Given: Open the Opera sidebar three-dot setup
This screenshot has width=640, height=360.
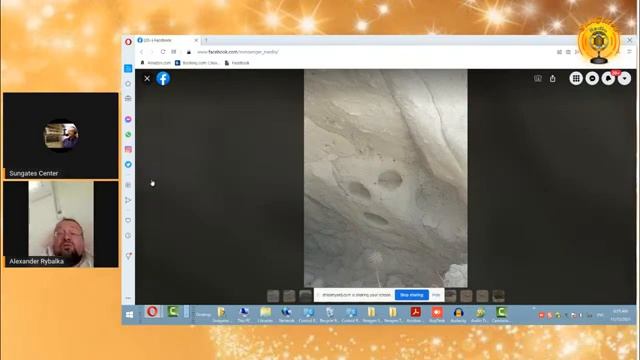Looking at the screenshot, I should [128, 298].
